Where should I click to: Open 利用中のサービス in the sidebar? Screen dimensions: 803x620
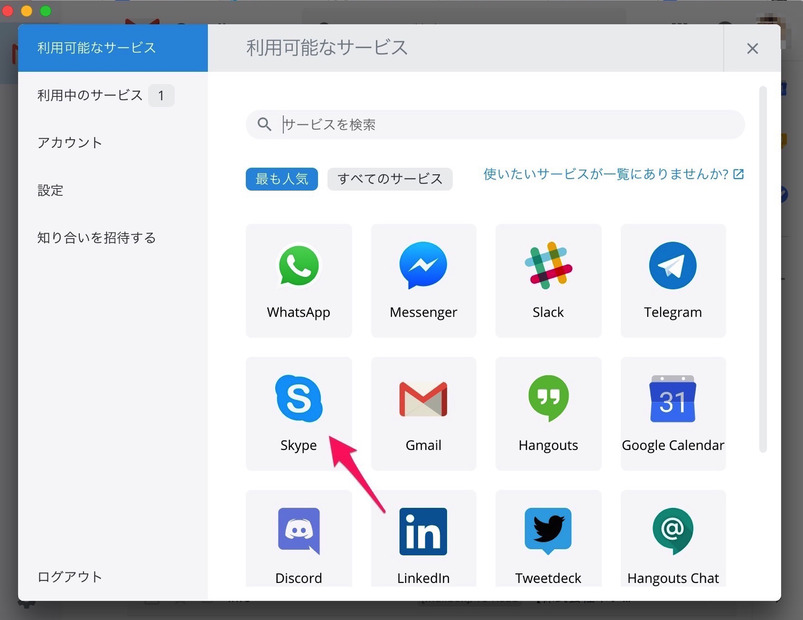click(x=113, y=95)
